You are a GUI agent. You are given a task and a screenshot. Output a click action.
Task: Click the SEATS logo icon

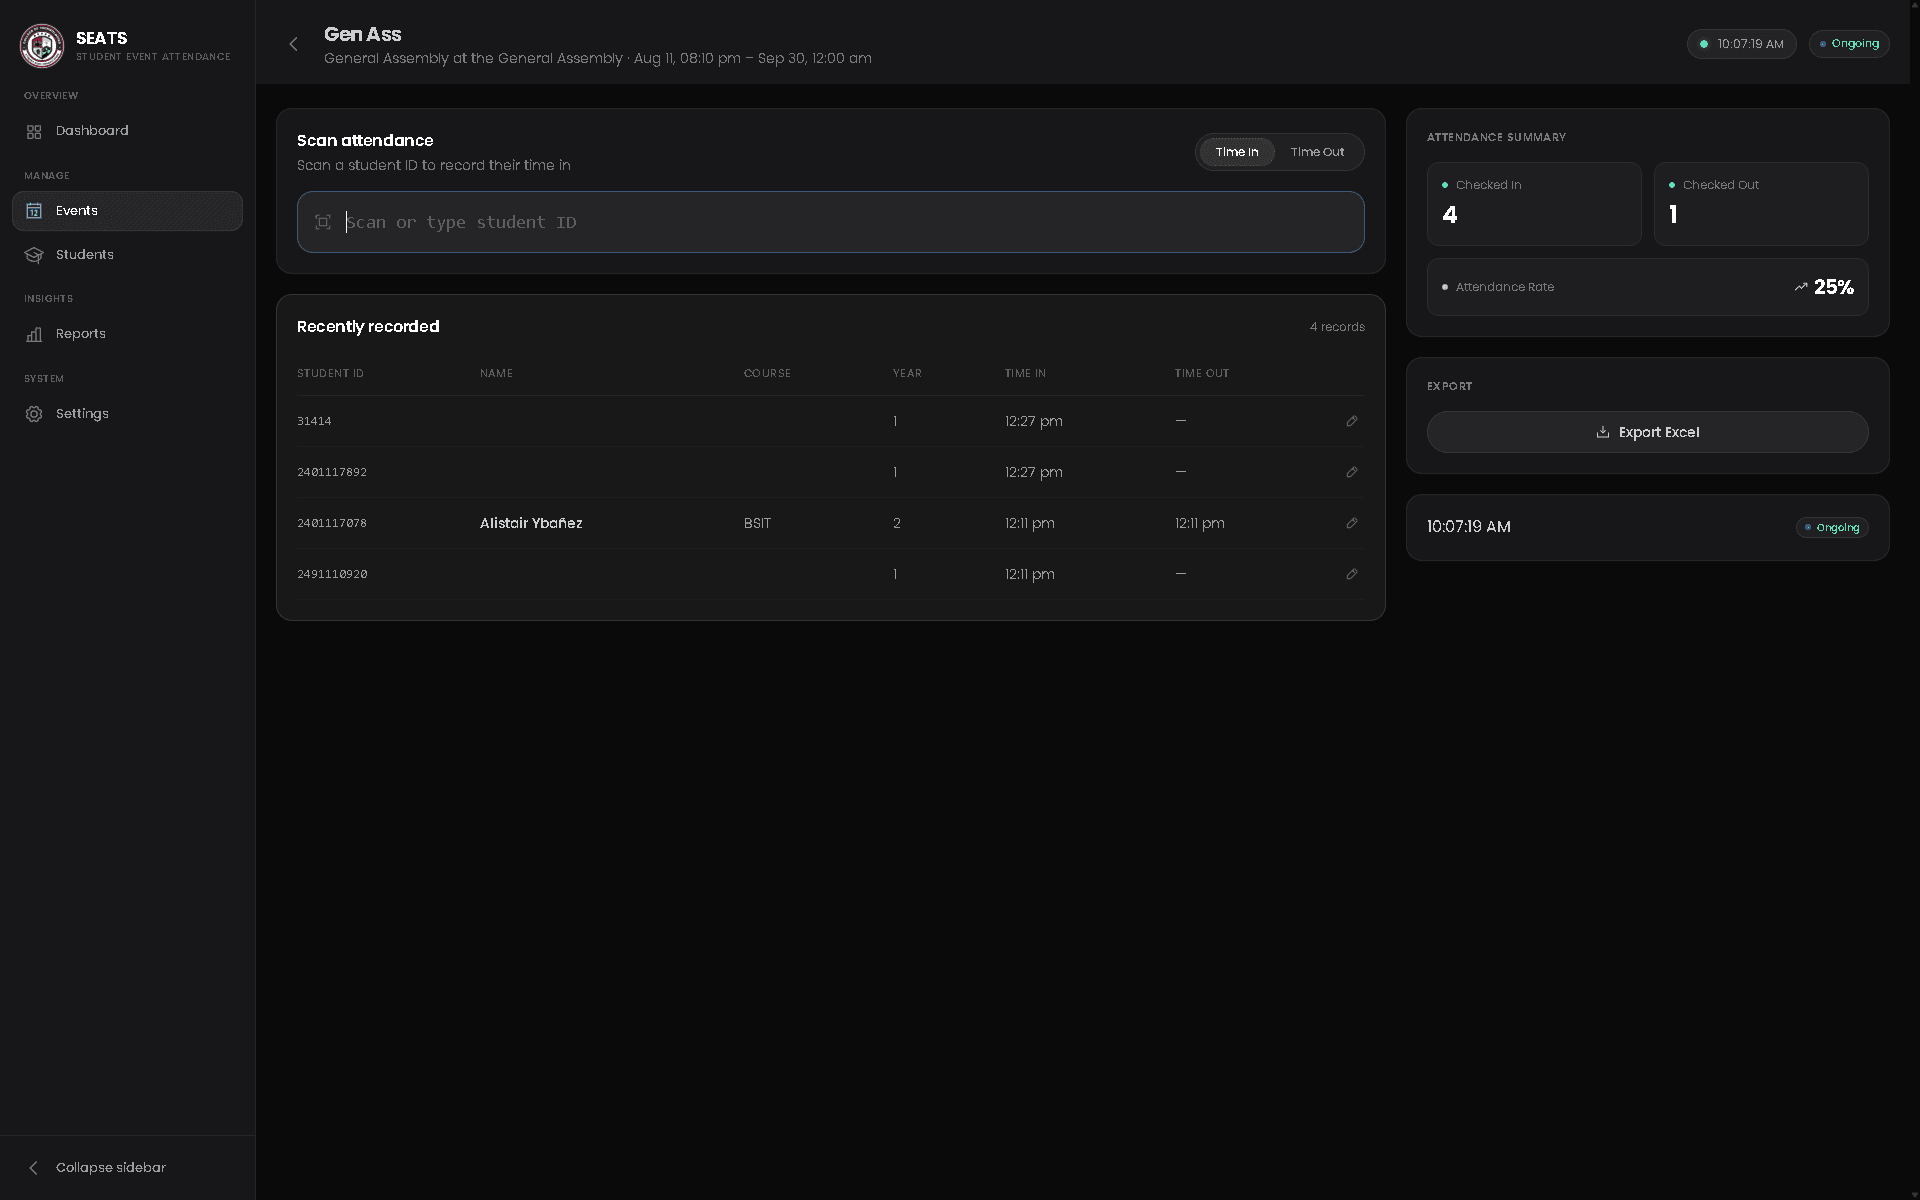tap(42, 45)
